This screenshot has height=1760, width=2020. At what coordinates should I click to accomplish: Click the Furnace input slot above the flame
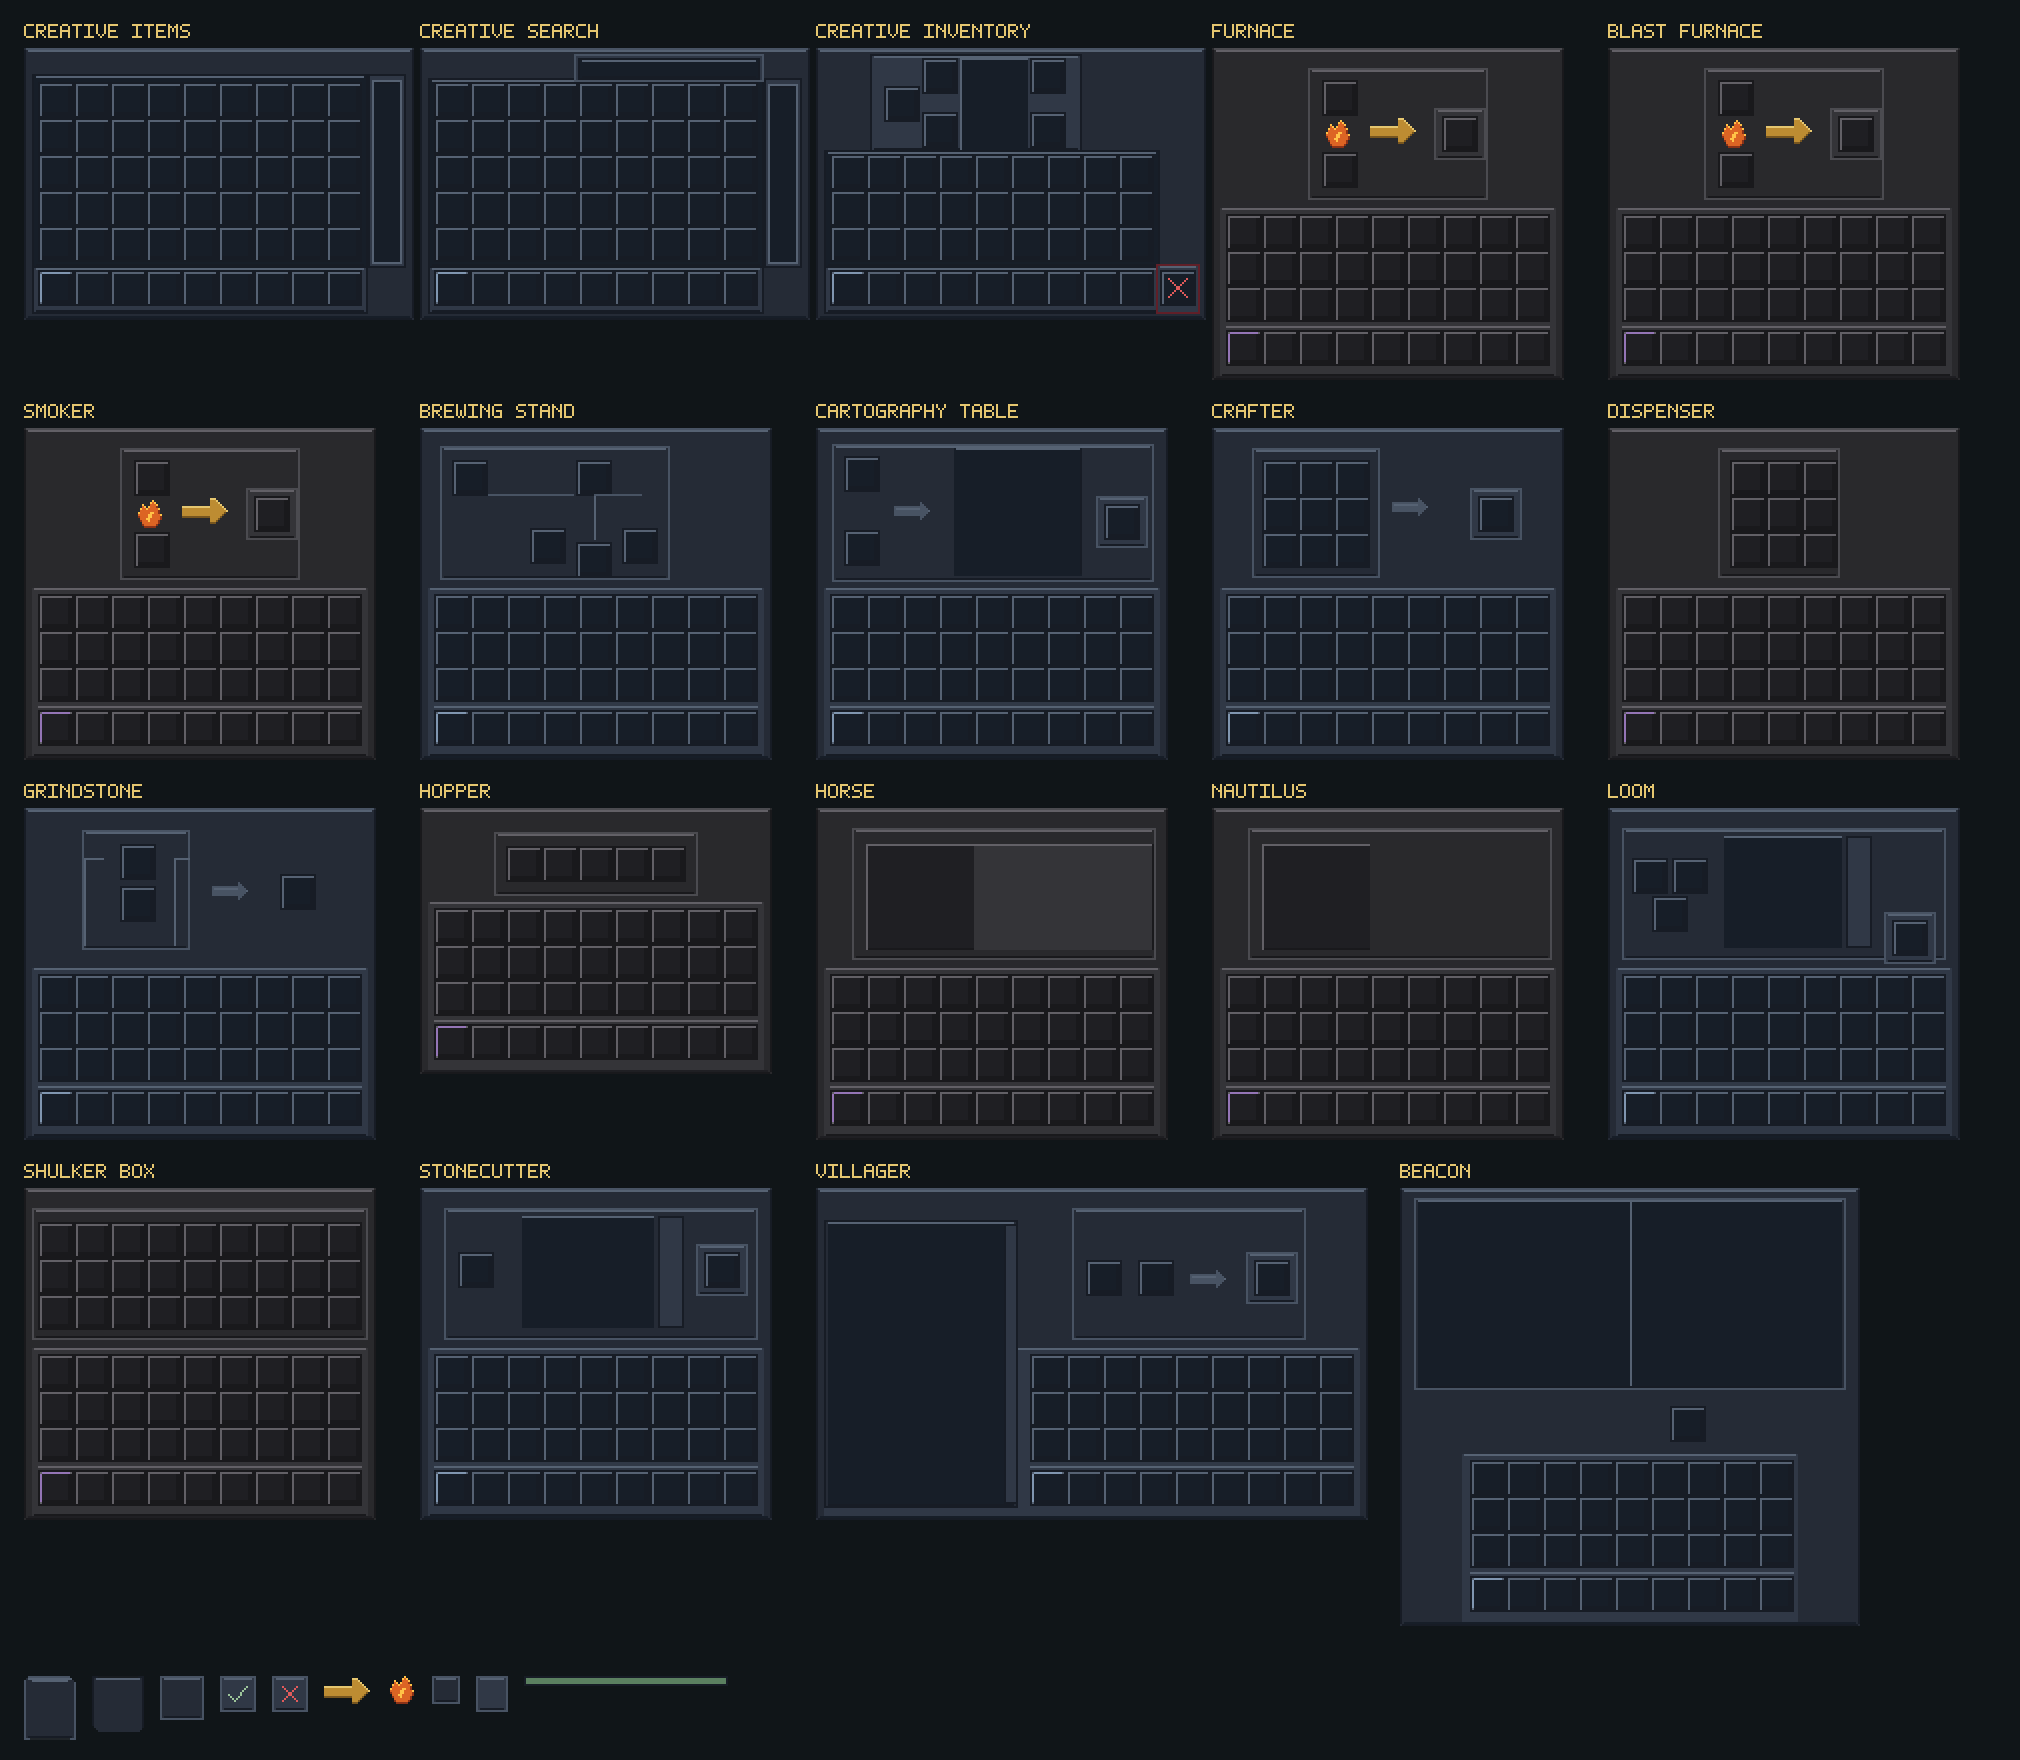1340,98
